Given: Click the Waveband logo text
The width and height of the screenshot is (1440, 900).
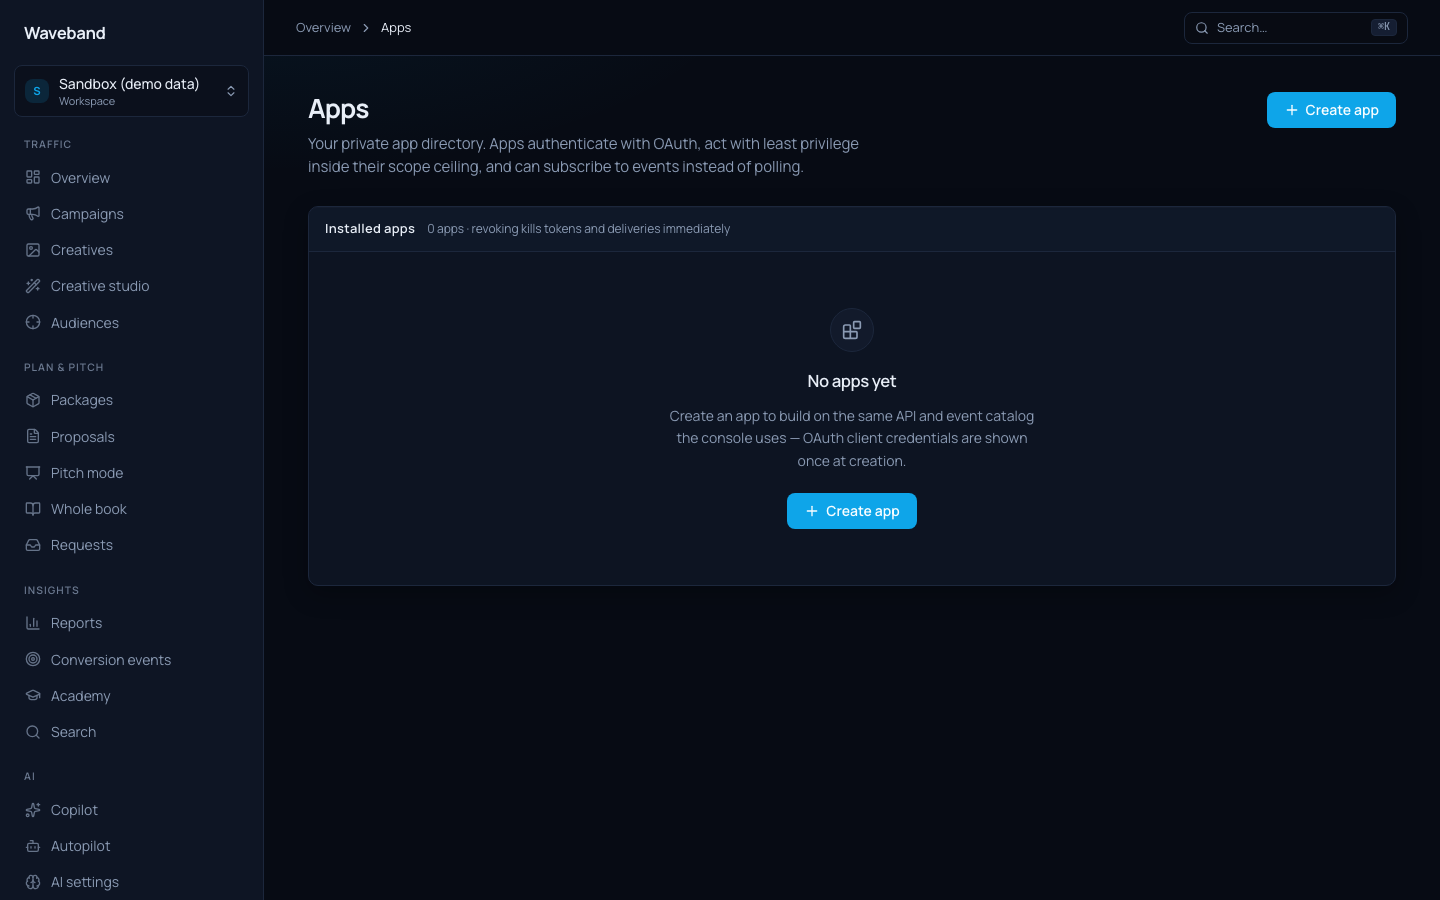Looking at the screenshot, I should pos(65,33).
